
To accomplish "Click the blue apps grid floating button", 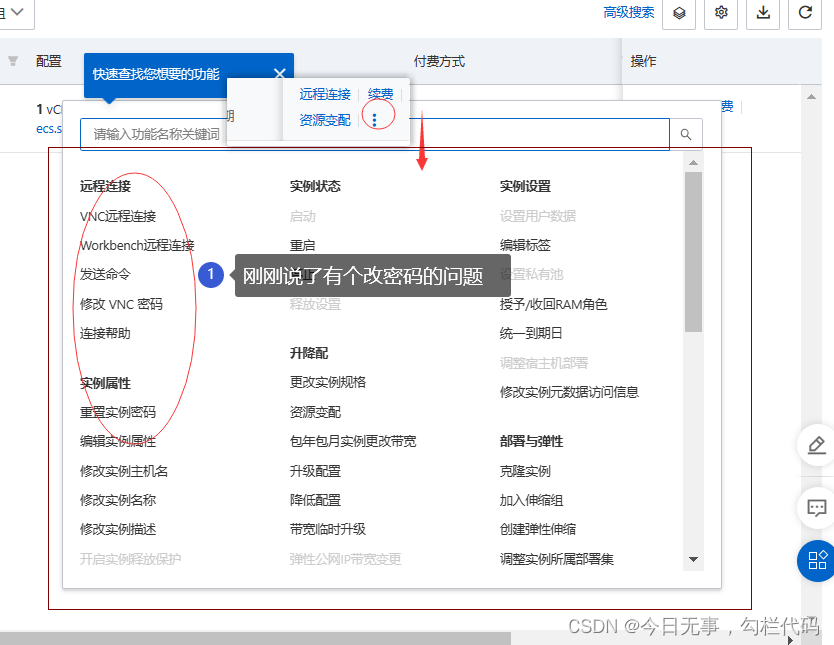I will click(x=816, y=560).
